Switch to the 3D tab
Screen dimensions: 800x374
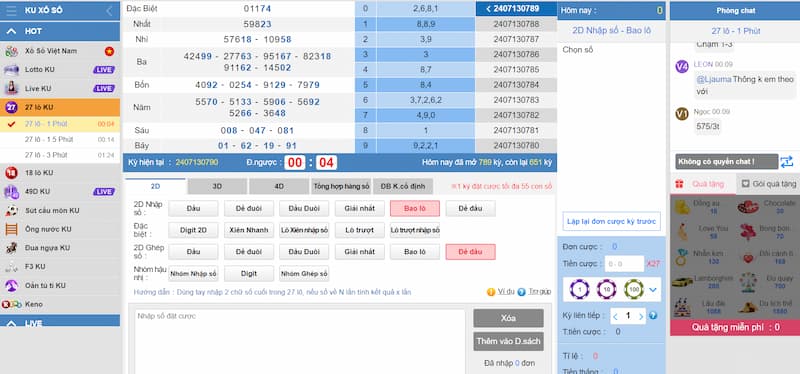tap(217, 186)
